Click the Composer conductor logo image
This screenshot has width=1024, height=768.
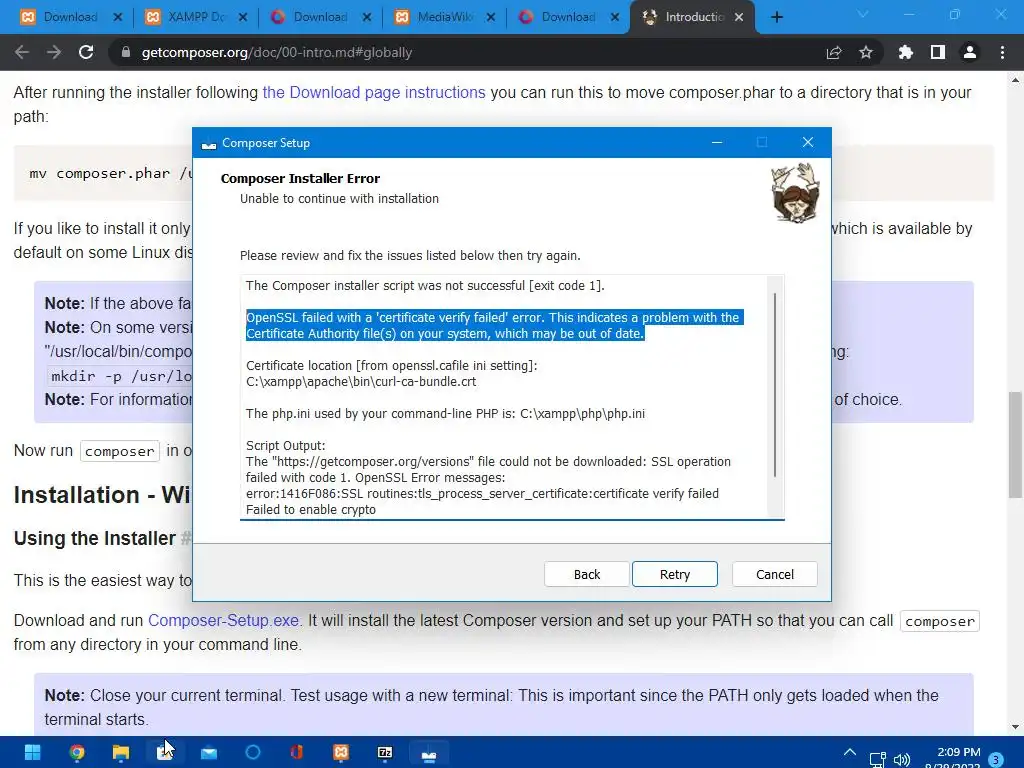point(794,192)
